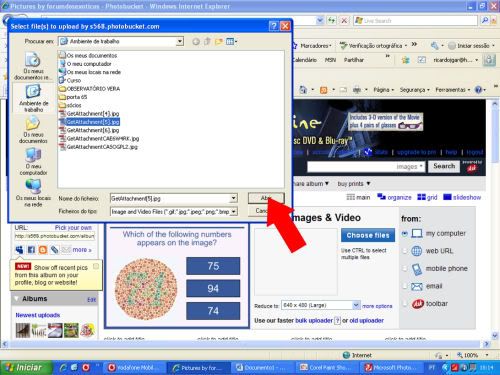Click the Choose files button

click(x=368, y=235)
